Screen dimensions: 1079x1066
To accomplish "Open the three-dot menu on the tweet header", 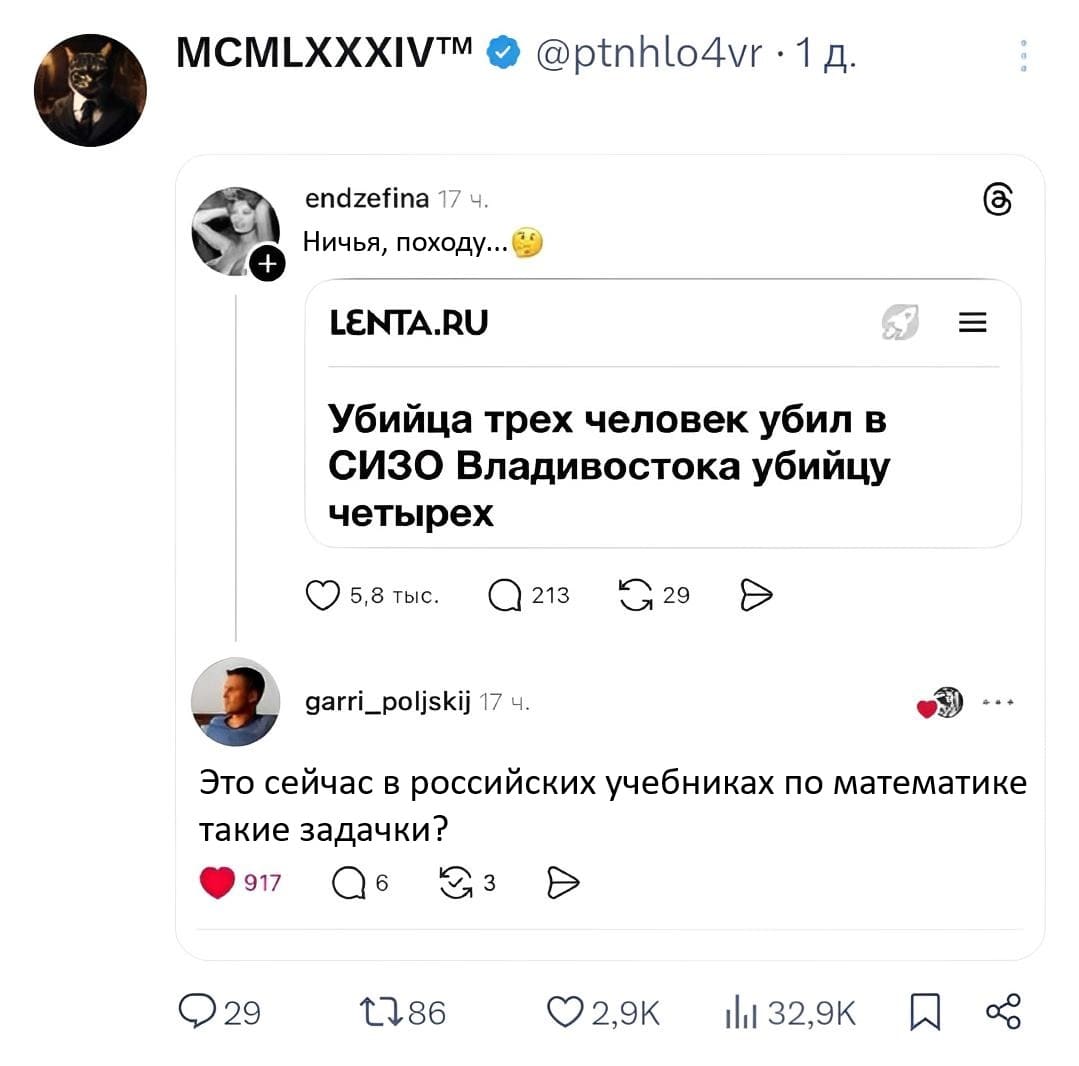I will 1023,56.
